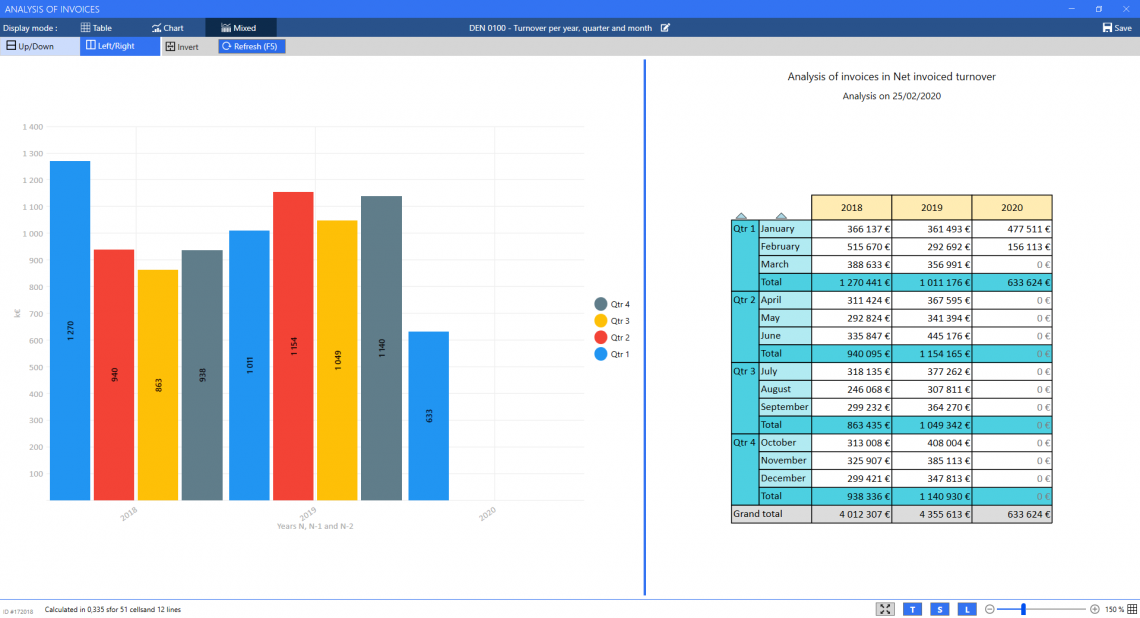Click the Invert button
The image size is (1140, 618).
[x=182, y=47]
